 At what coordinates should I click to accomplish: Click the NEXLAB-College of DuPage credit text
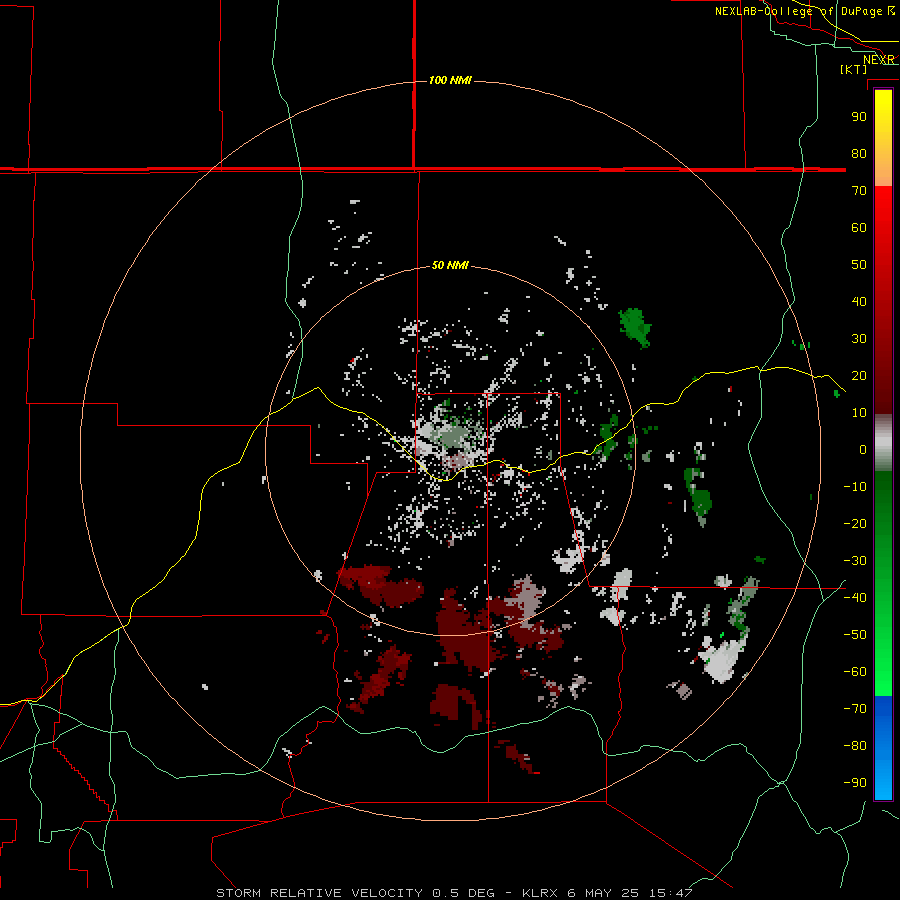point(805,11)
